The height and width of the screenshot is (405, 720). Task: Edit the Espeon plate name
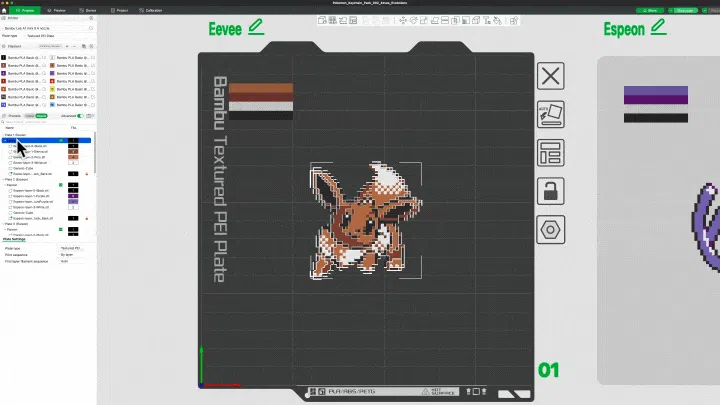coord(658,27)
